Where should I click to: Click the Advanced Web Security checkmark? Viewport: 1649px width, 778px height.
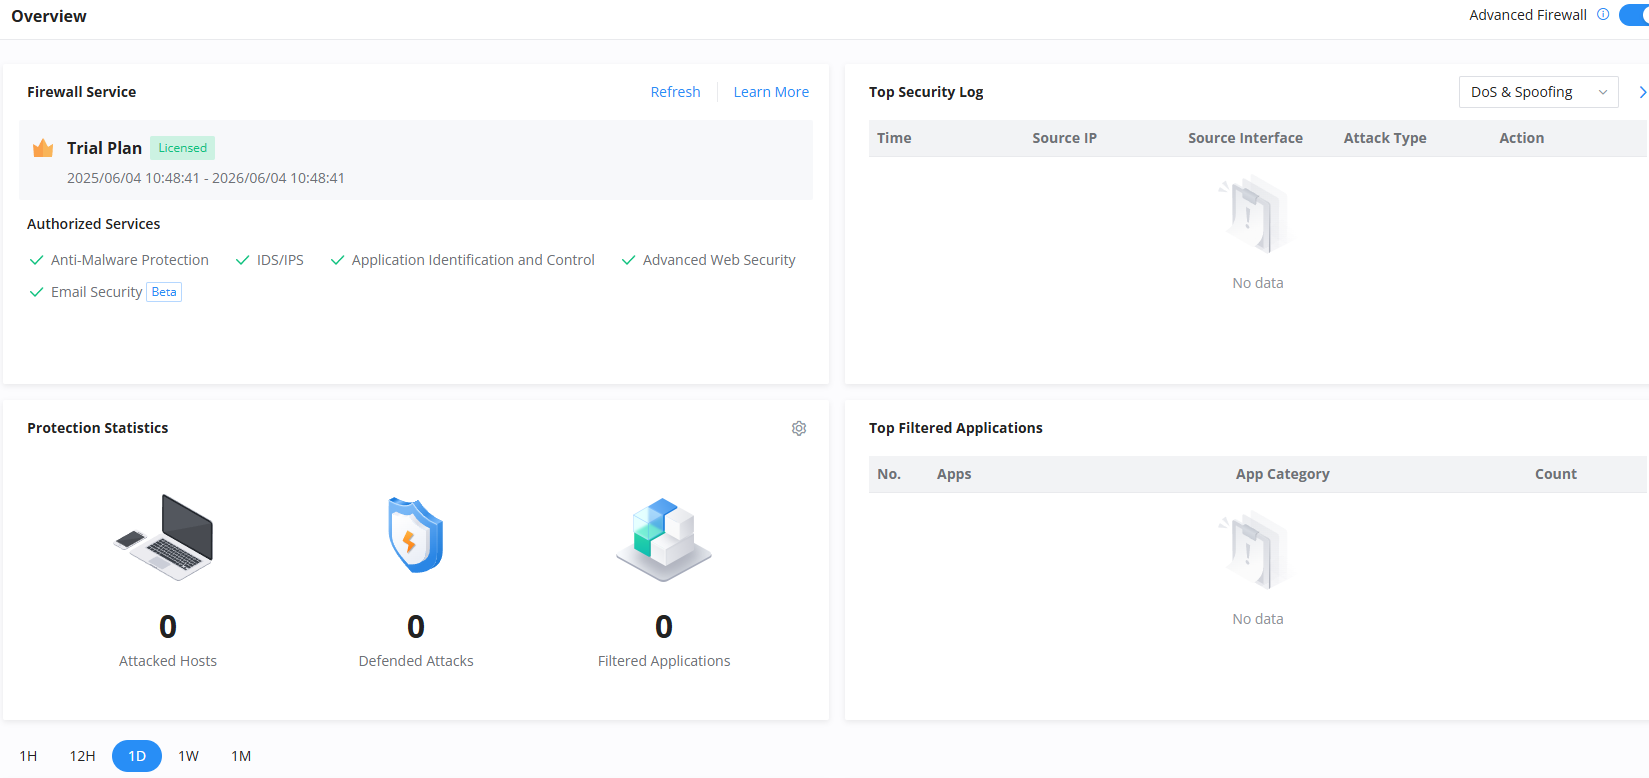(x=628, y=260)
